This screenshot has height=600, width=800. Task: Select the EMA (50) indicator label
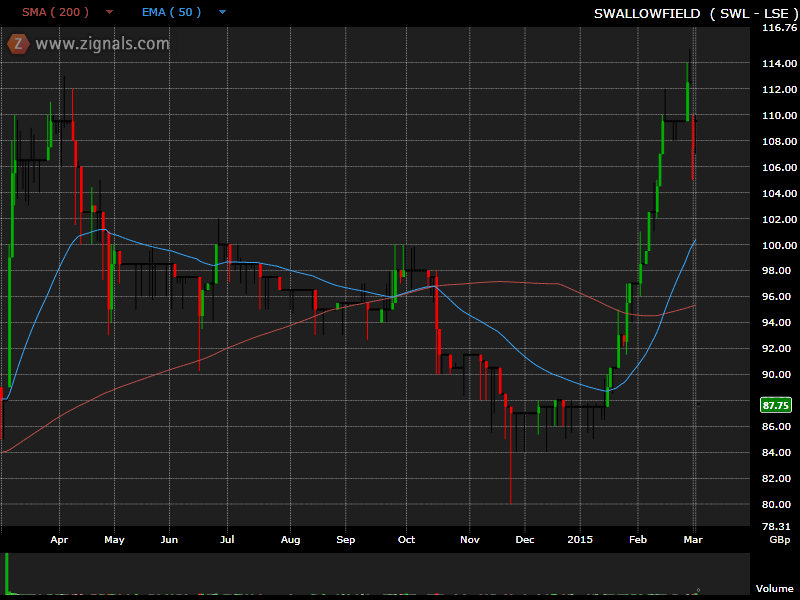point(171,13)
